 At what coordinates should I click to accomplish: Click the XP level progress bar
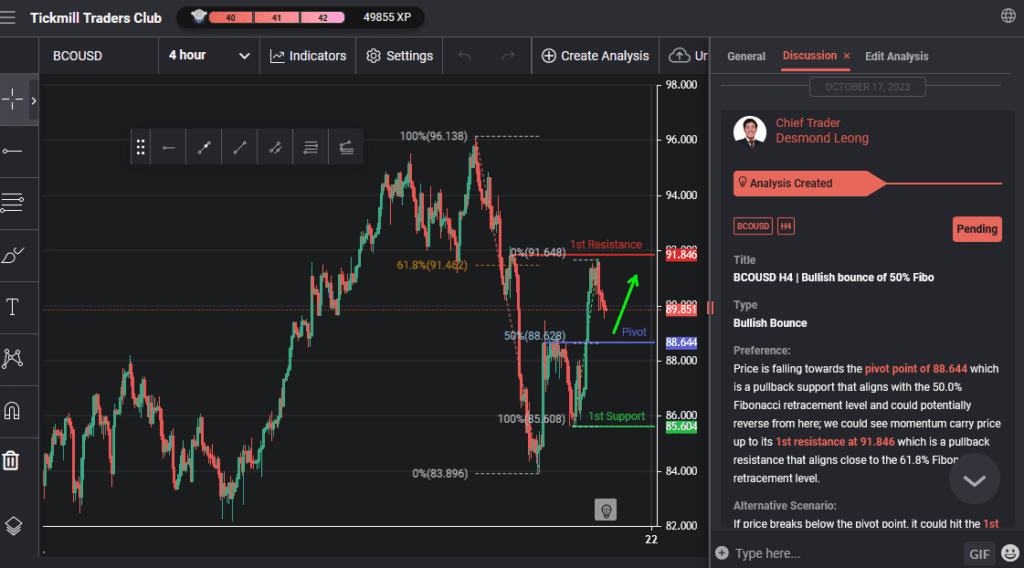coord(278,18)
